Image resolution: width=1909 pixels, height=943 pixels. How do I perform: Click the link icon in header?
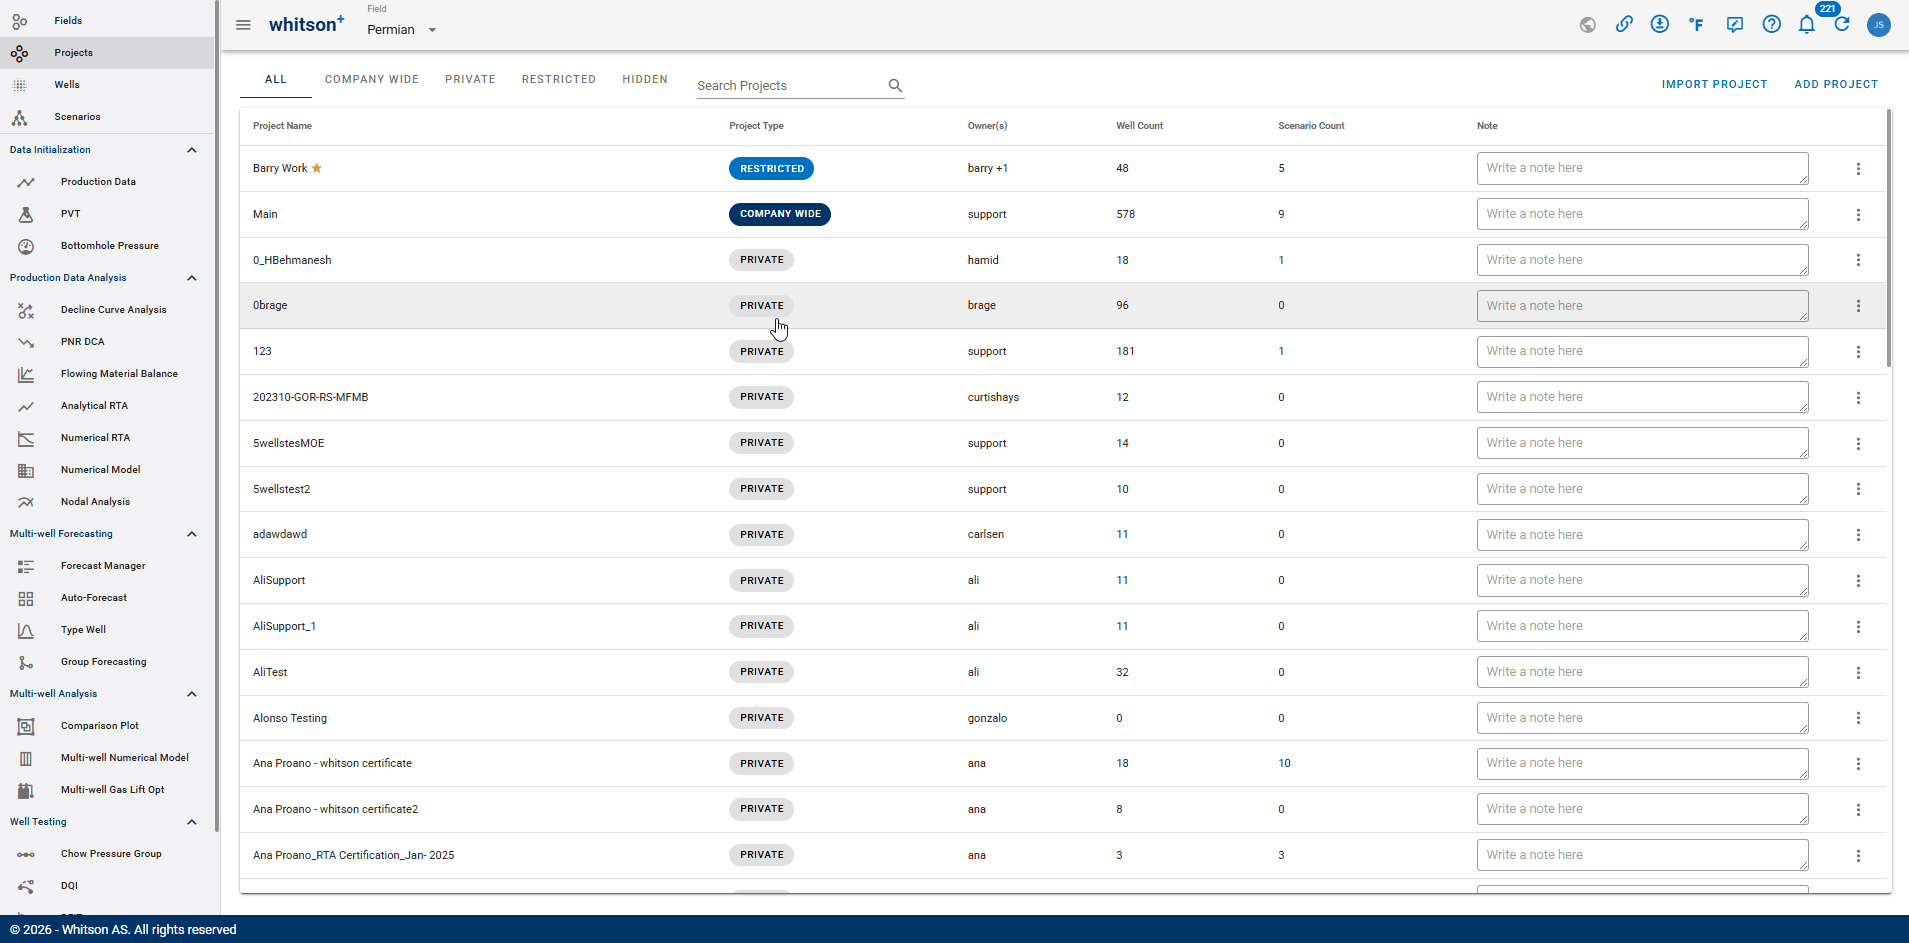1624,24
